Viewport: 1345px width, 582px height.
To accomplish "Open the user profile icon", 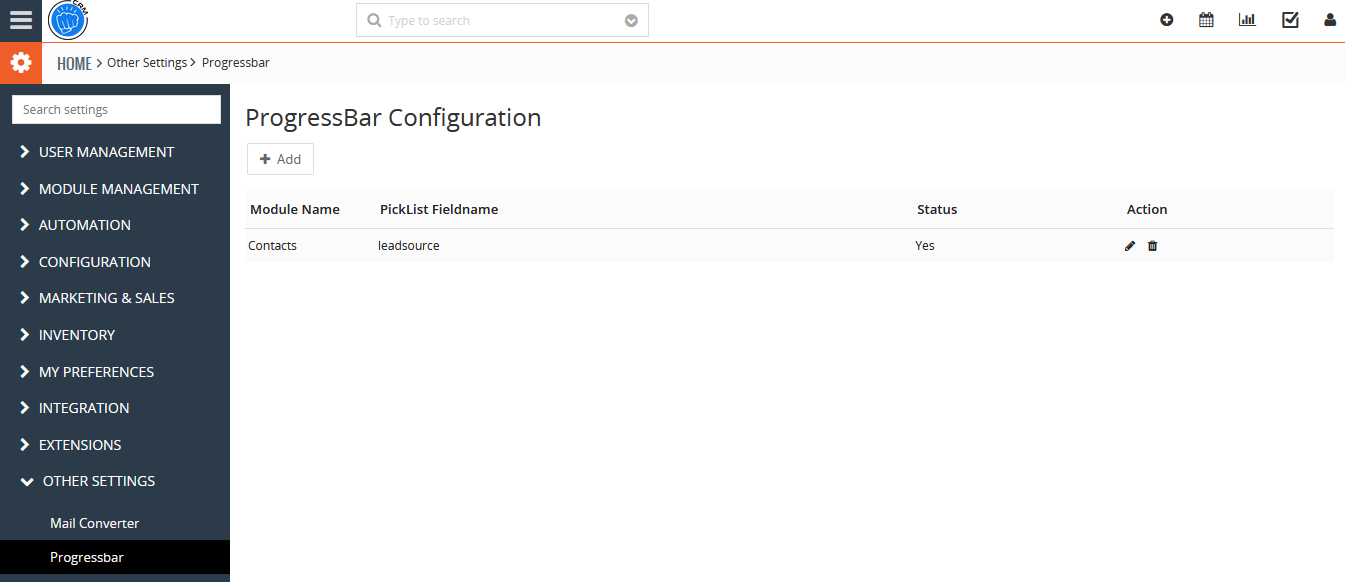I will pos(1330,20).
